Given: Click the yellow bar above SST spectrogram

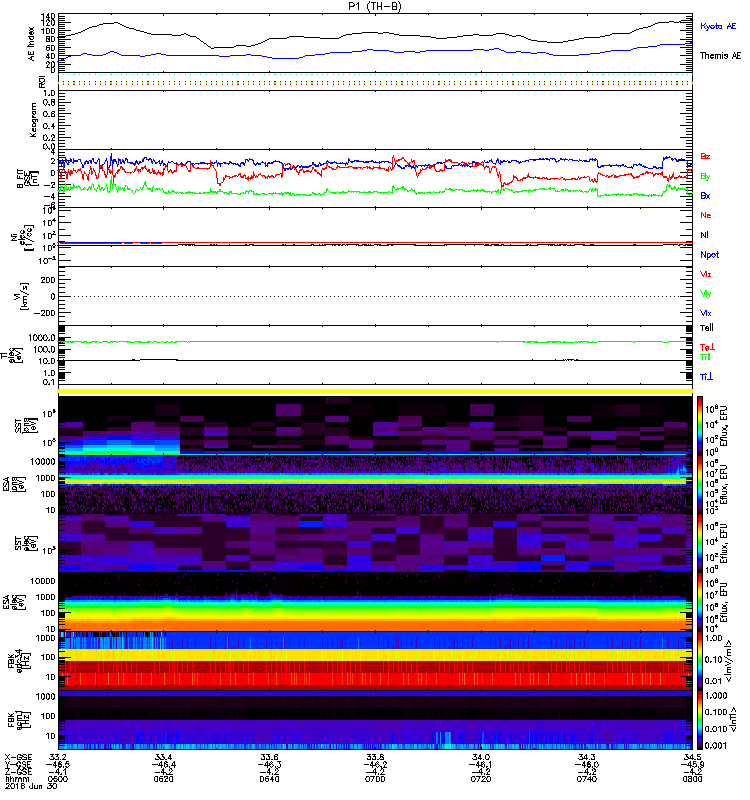Looking at the screenshot, I should pyautogui.click(x=375, y=391).
